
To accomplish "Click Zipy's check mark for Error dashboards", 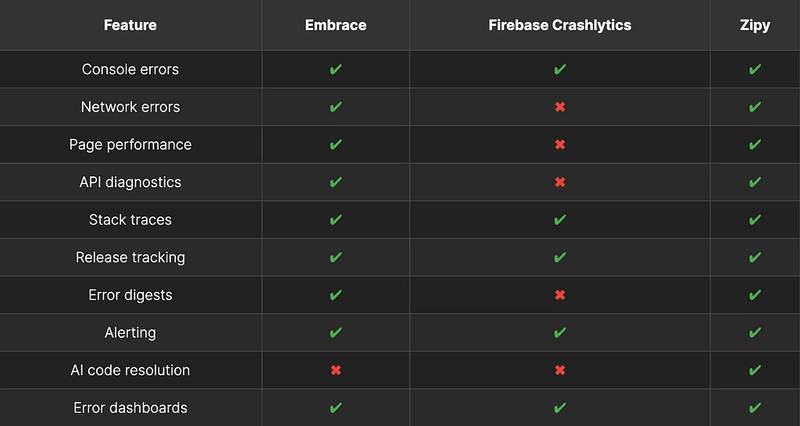I will [755, 408].
